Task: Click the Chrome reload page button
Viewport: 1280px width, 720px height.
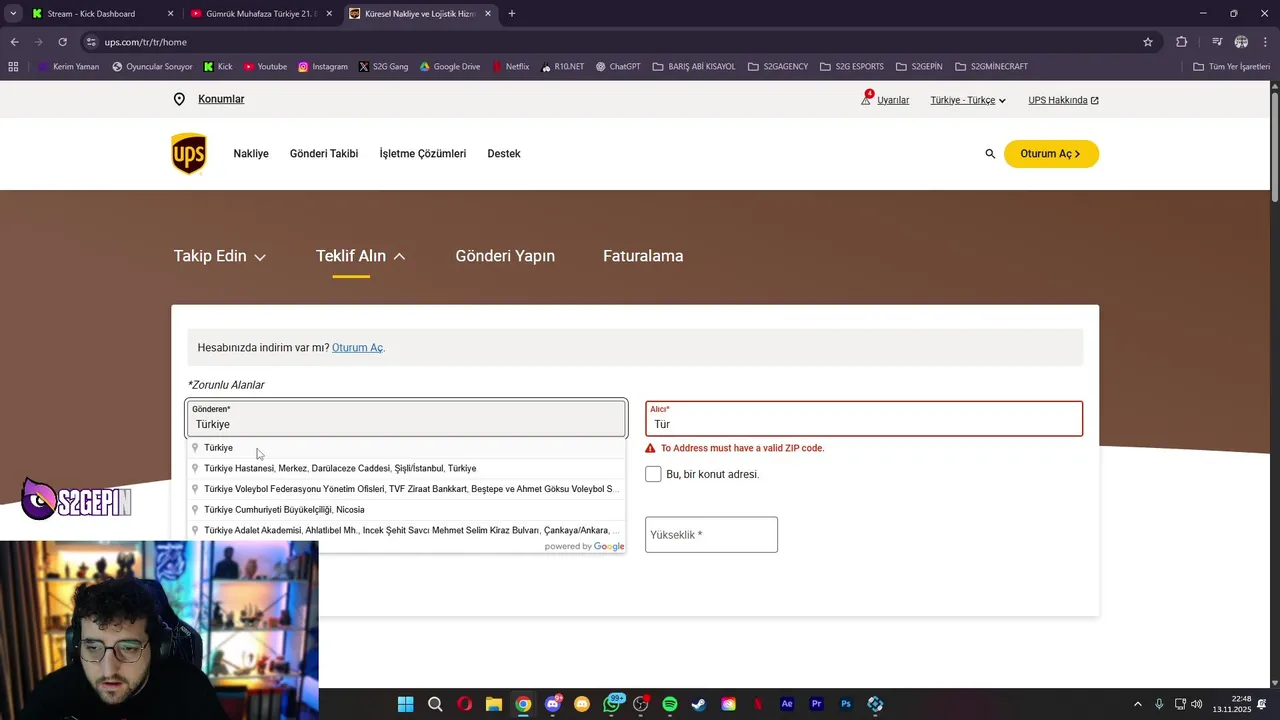Action: pos(62,42)
